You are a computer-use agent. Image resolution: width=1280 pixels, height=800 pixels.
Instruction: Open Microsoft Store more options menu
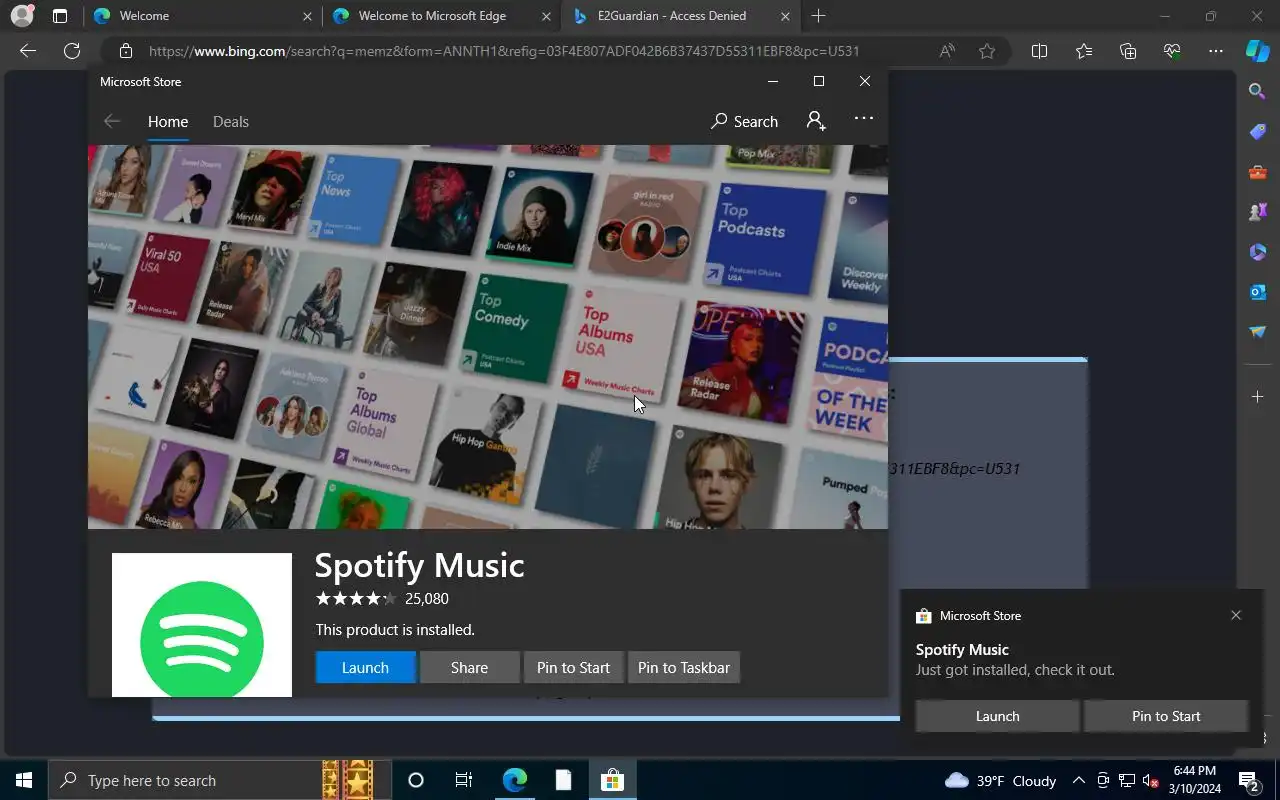point(864,118)
